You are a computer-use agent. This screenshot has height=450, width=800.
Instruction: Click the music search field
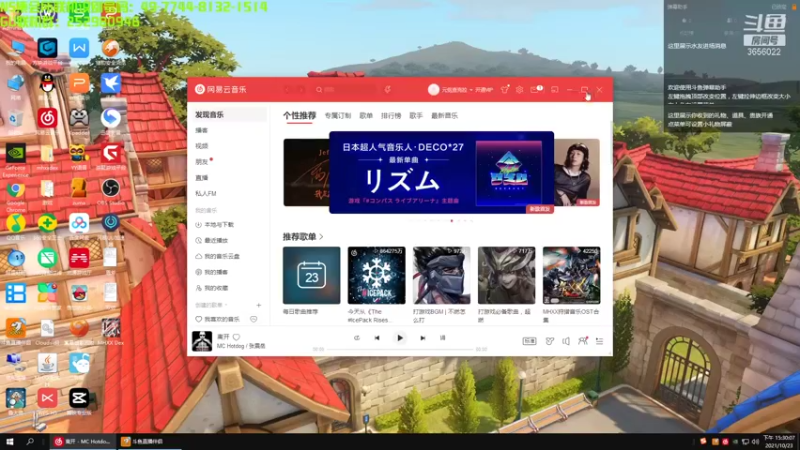coord(344,89)
